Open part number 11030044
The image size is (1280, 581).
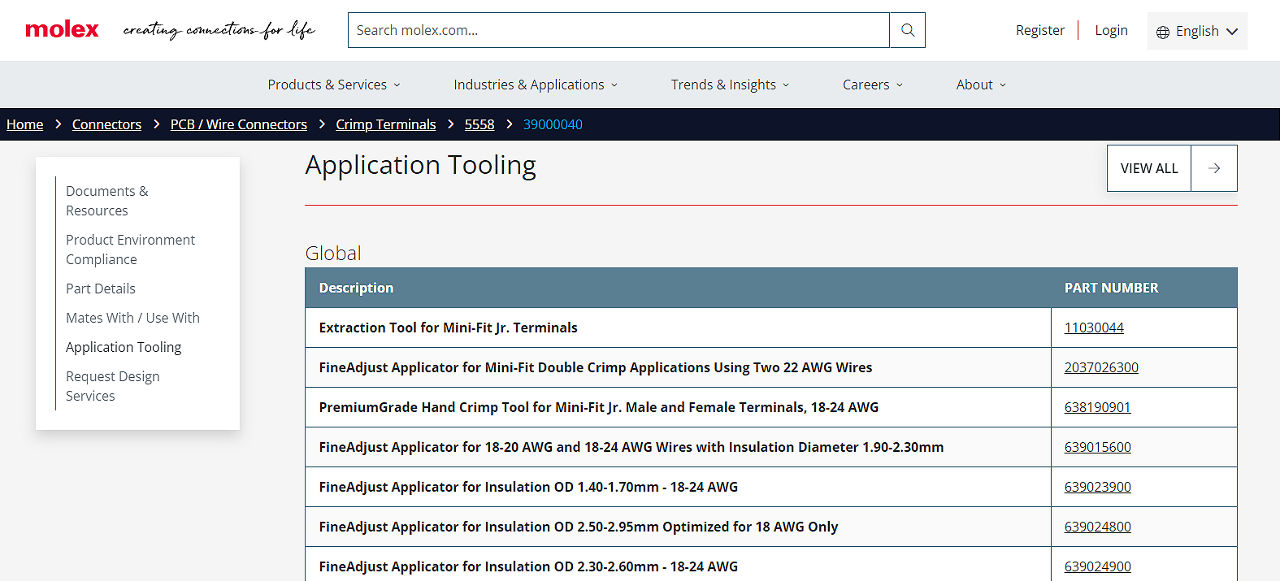tap(1094, 327)
